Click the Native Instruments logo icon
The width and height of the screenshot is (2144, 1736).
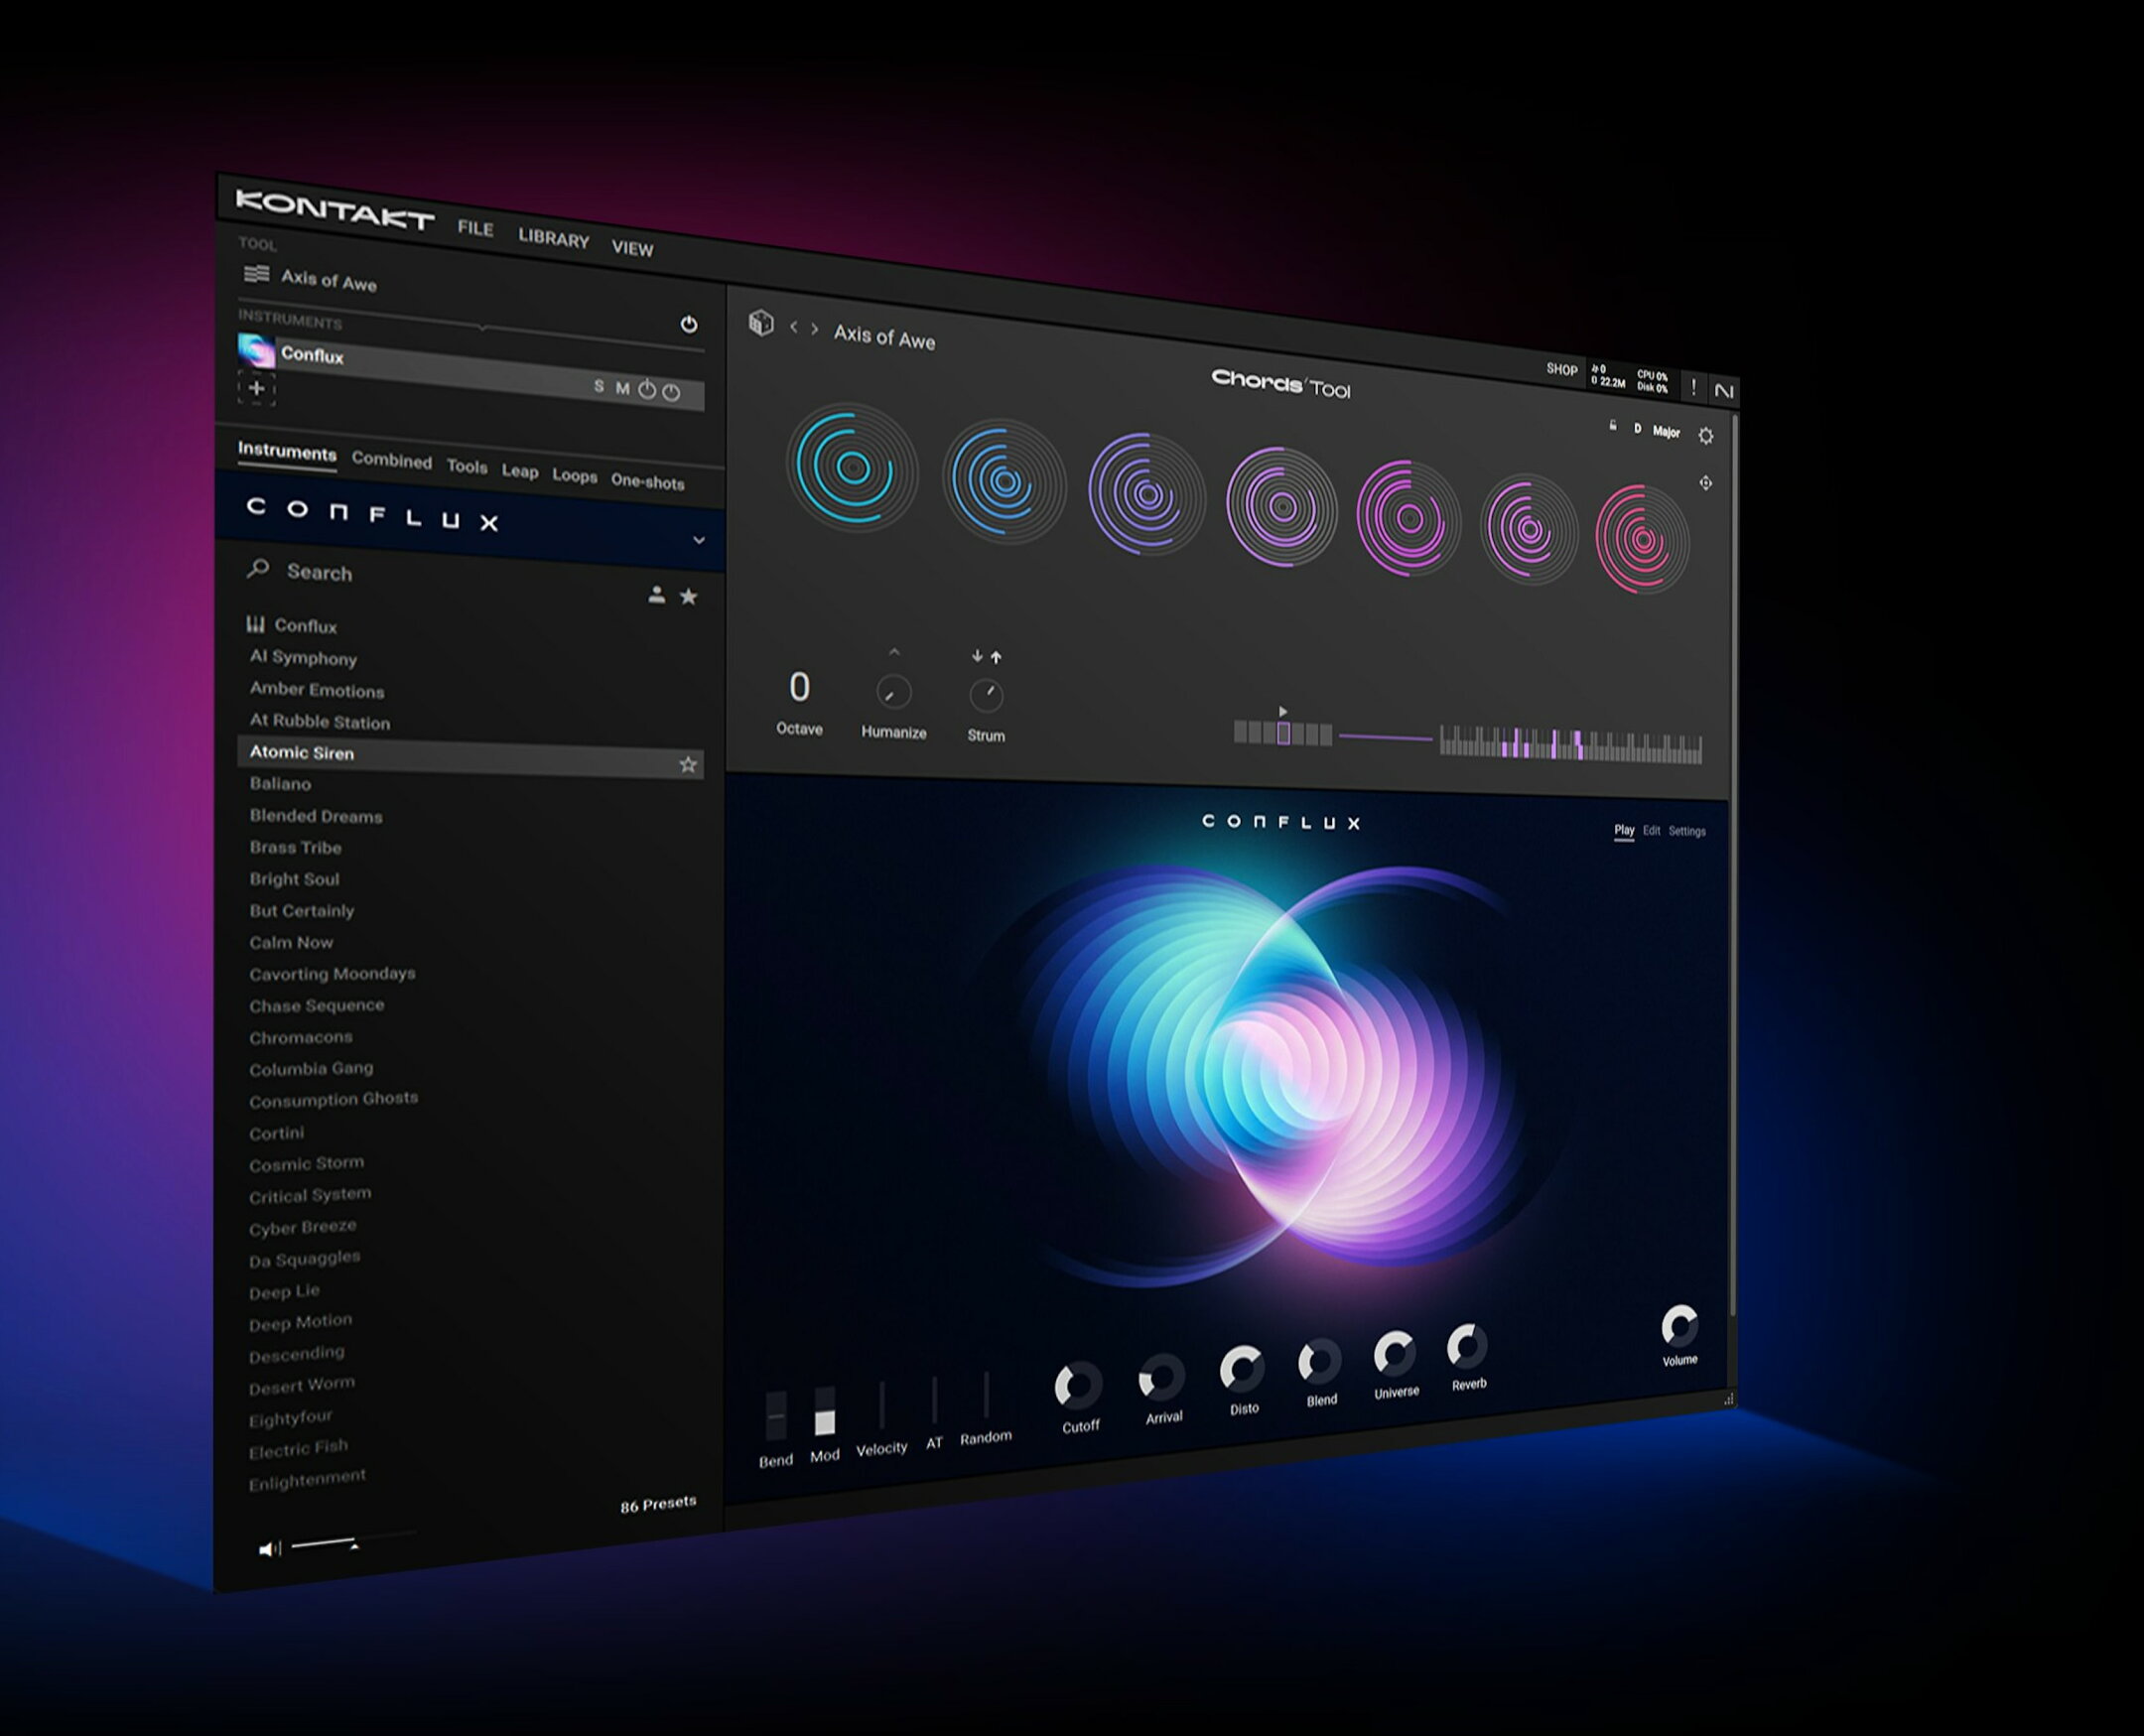tap(1724, 391)
